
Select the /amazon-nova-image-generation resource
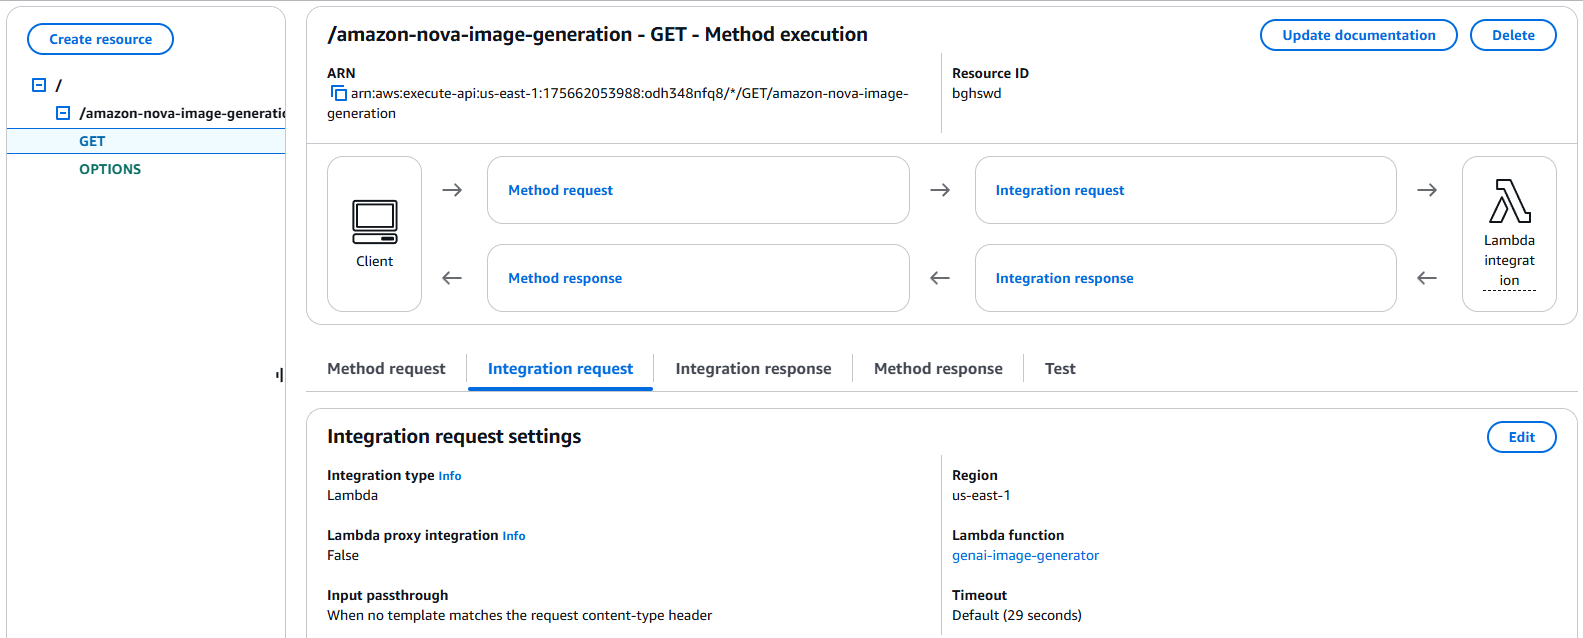tap(182, 113)
